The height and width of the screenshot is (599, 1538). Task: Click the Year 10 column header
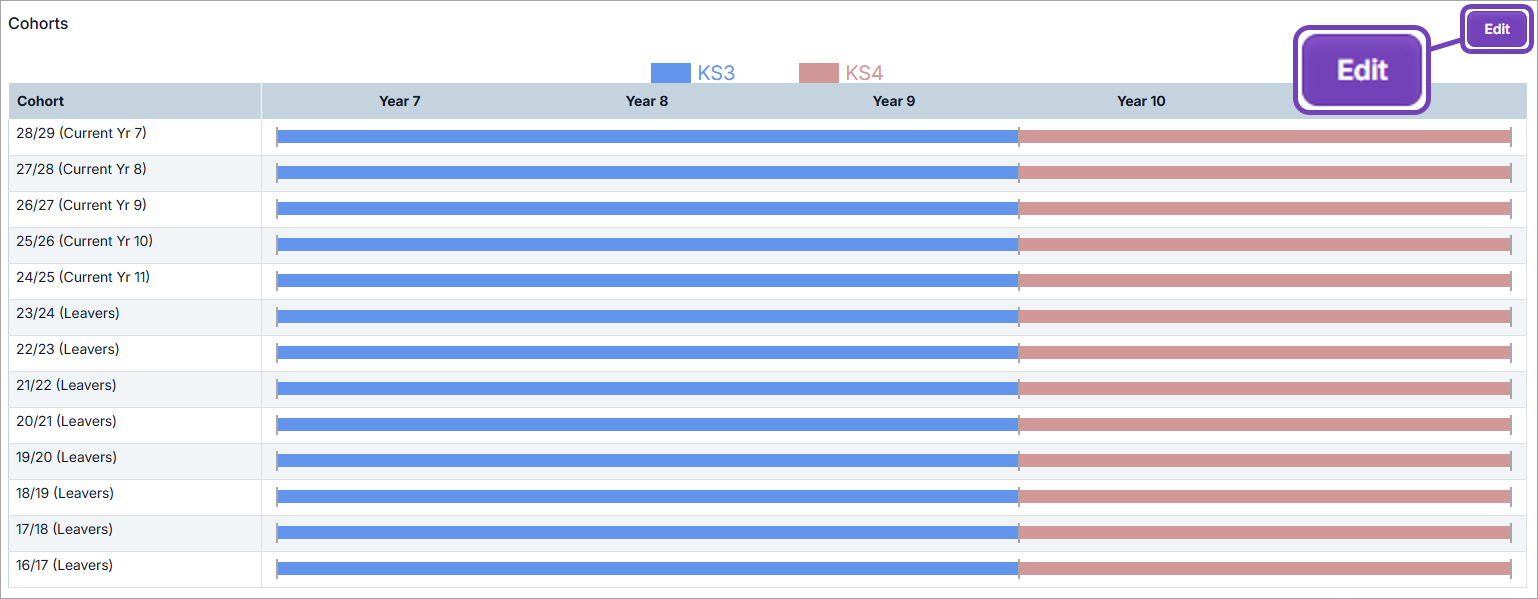coord(1140,101)
